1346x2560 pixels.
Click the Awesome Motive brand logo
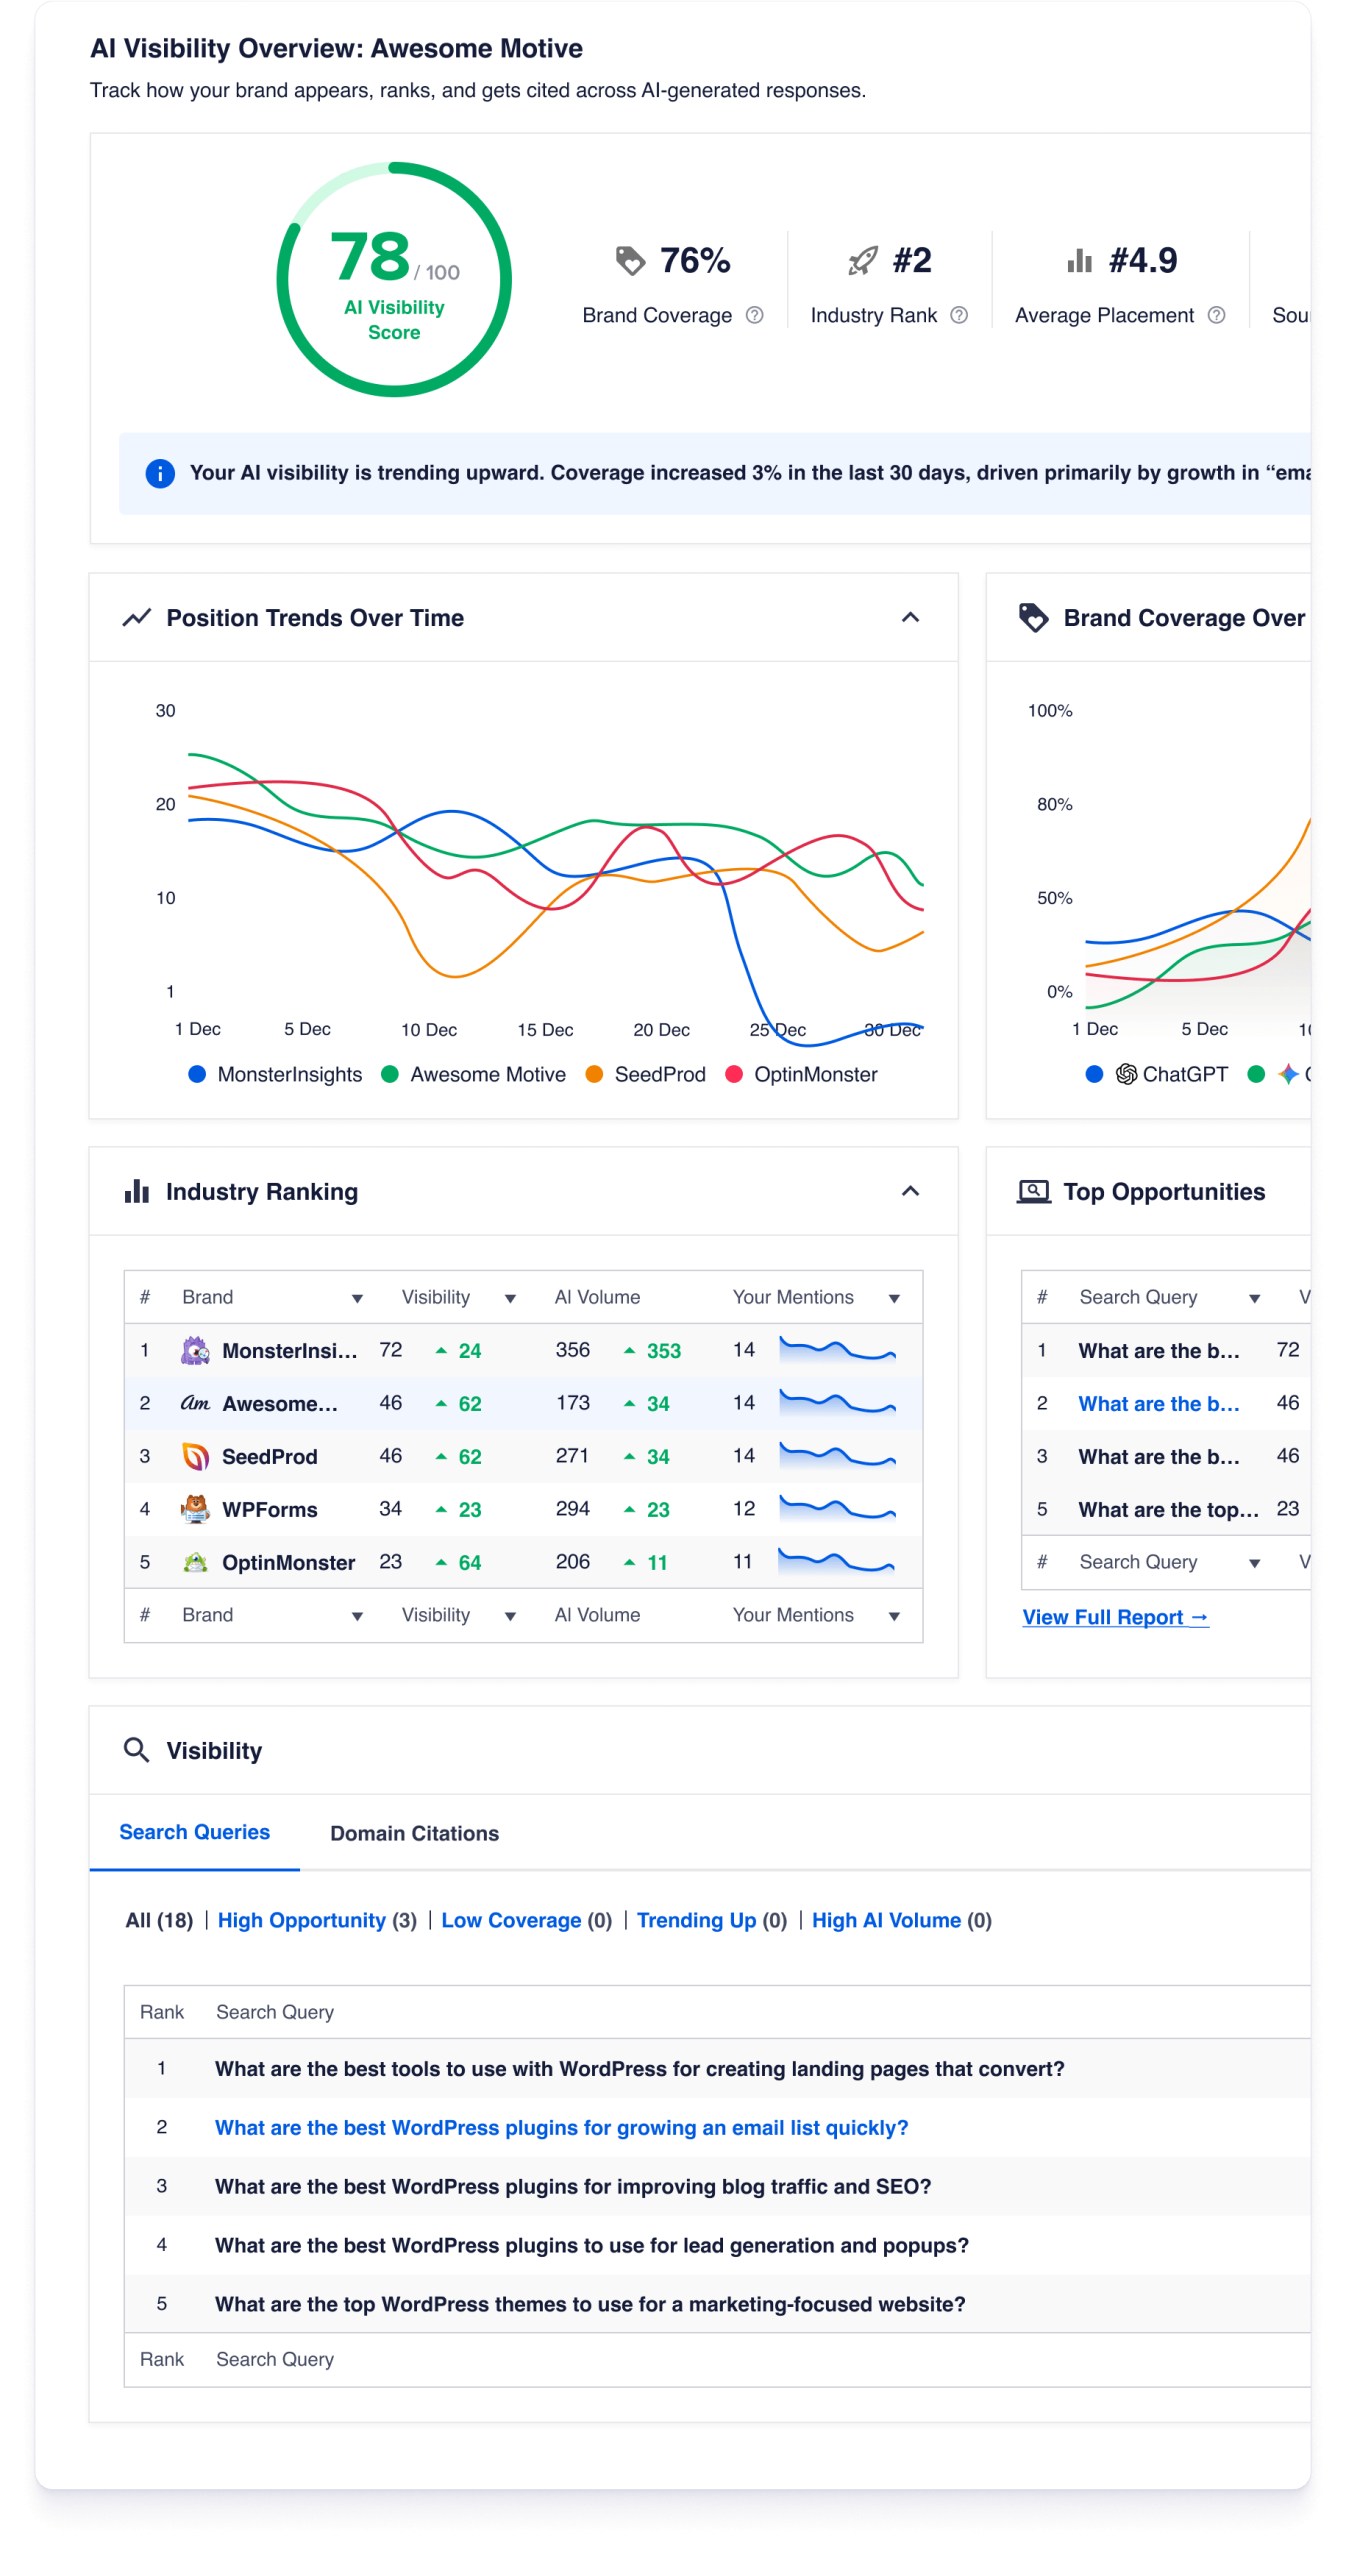point(195,1403)
